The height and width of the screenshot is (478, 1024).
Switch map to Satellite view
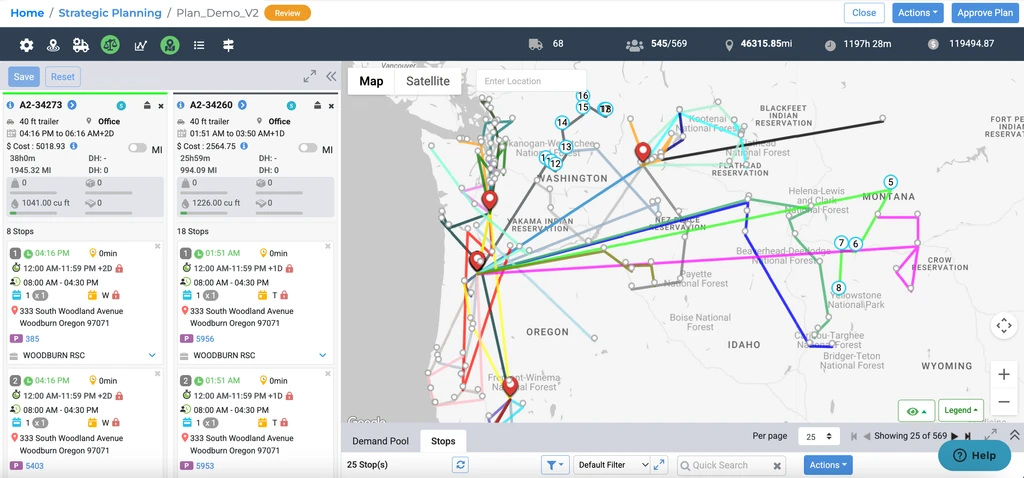[x=427, y=81]
